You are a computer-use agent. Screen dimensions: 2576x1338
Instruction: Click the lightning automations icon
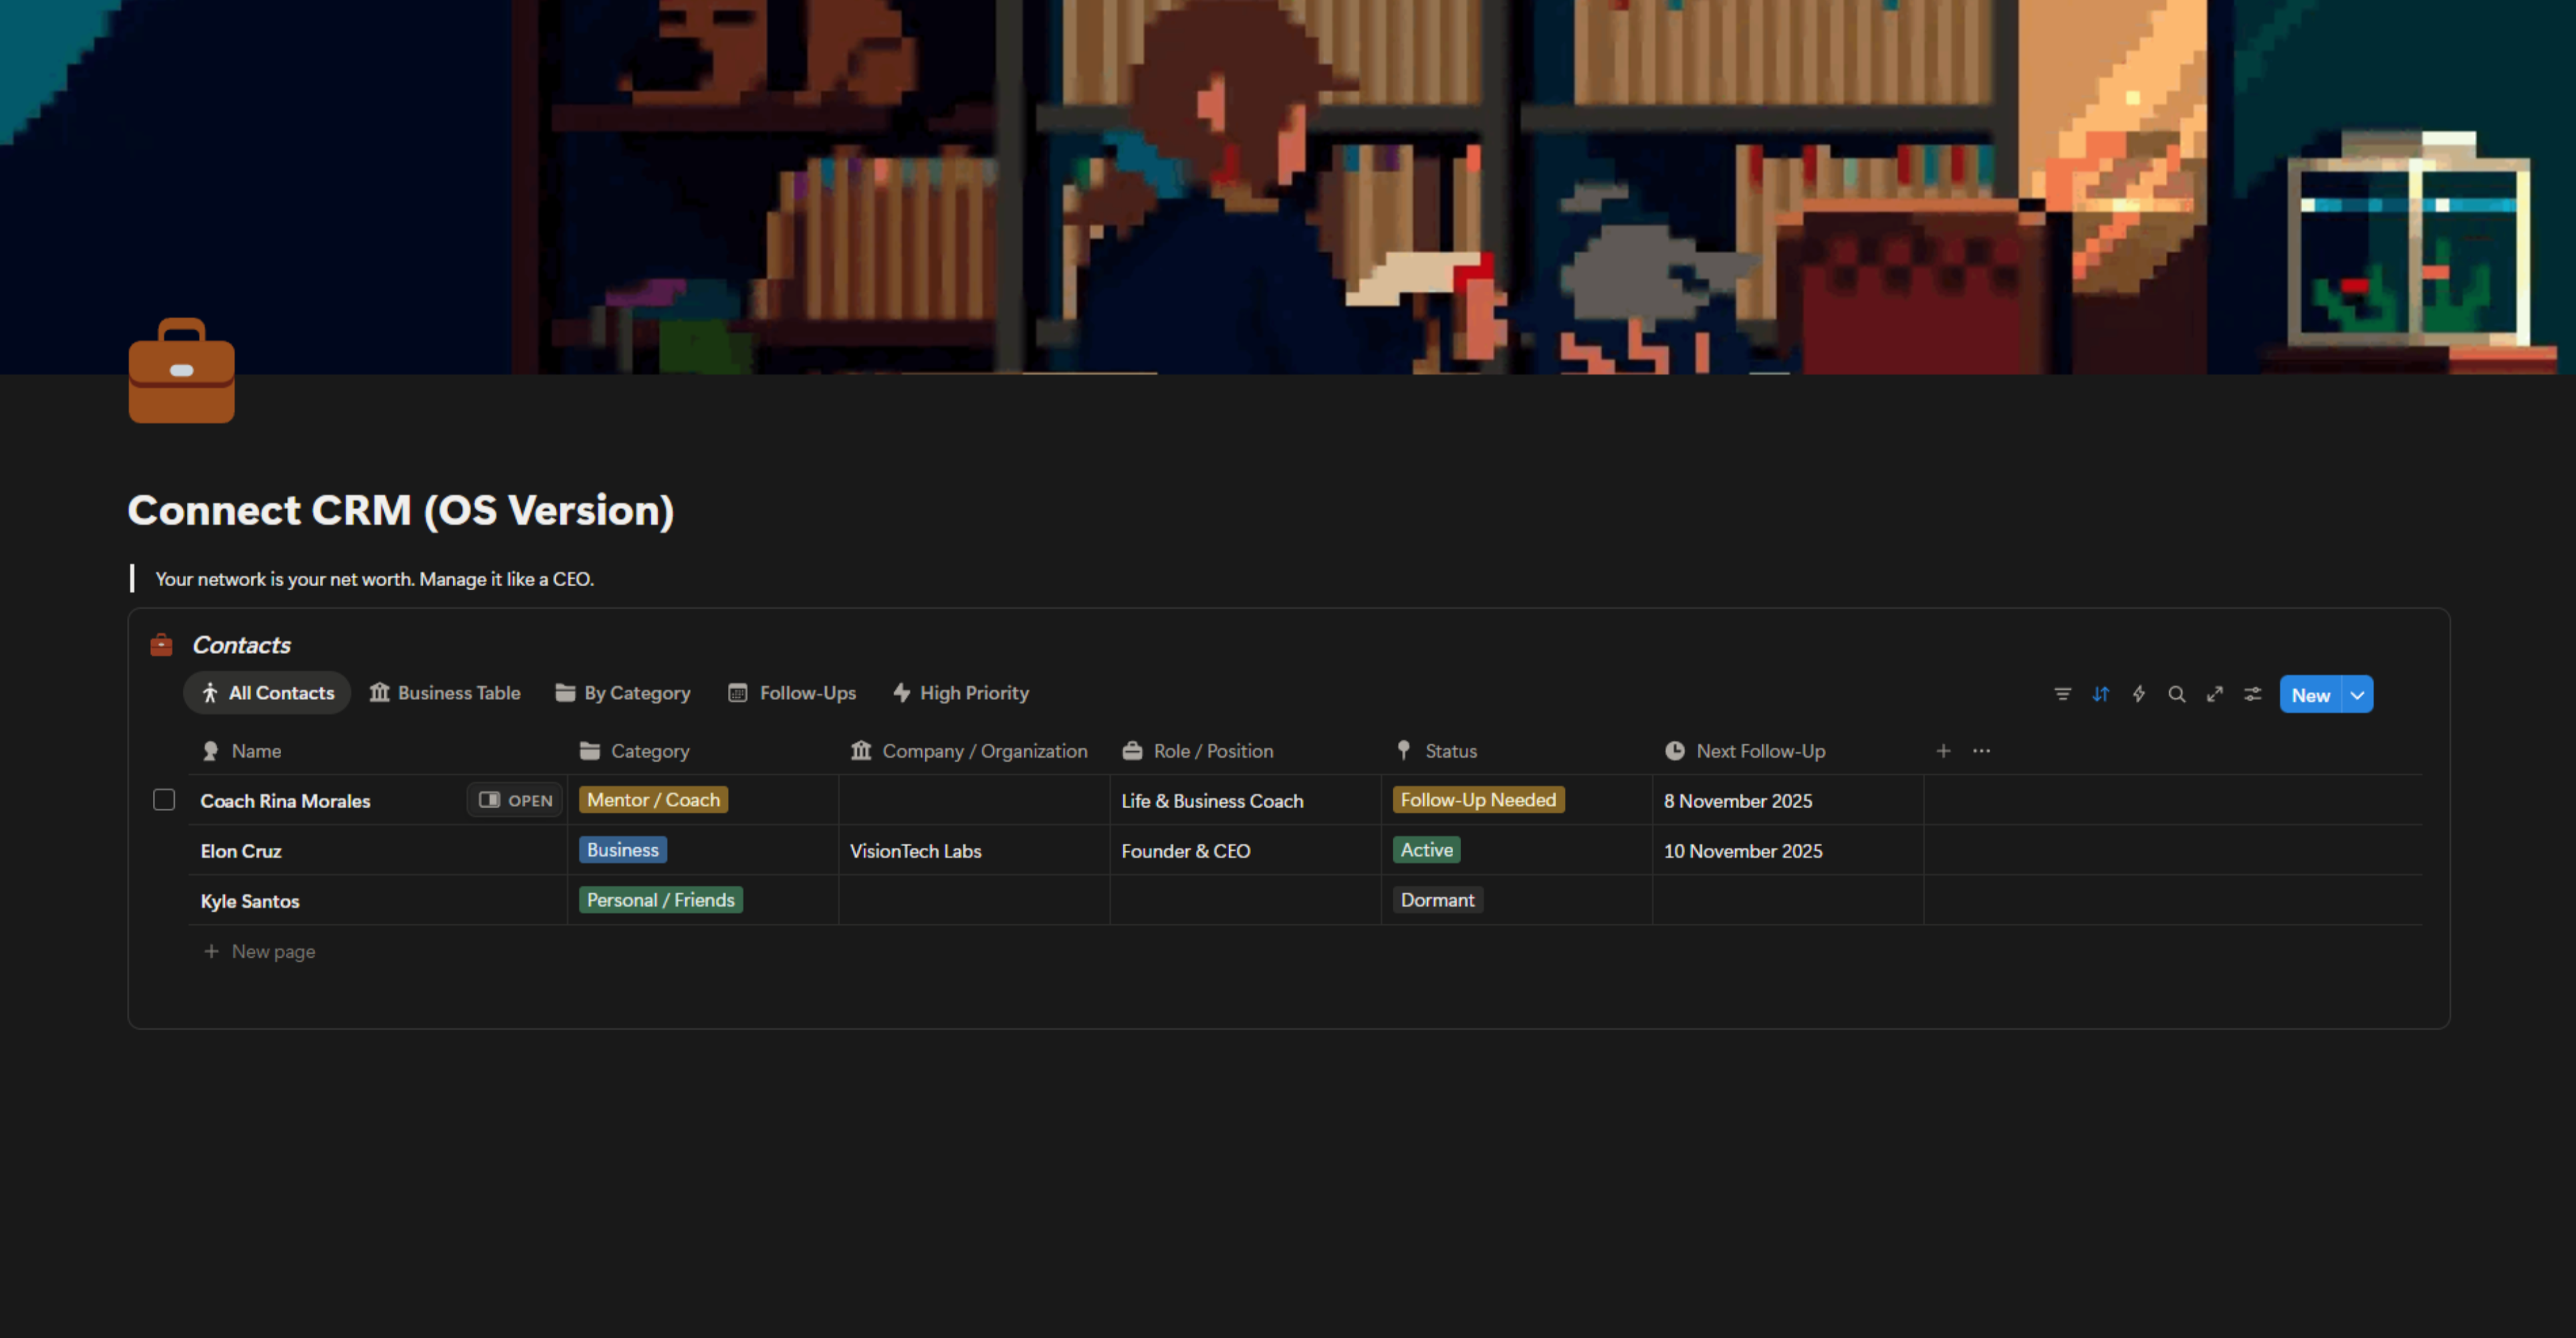(x=2138, y=694)
